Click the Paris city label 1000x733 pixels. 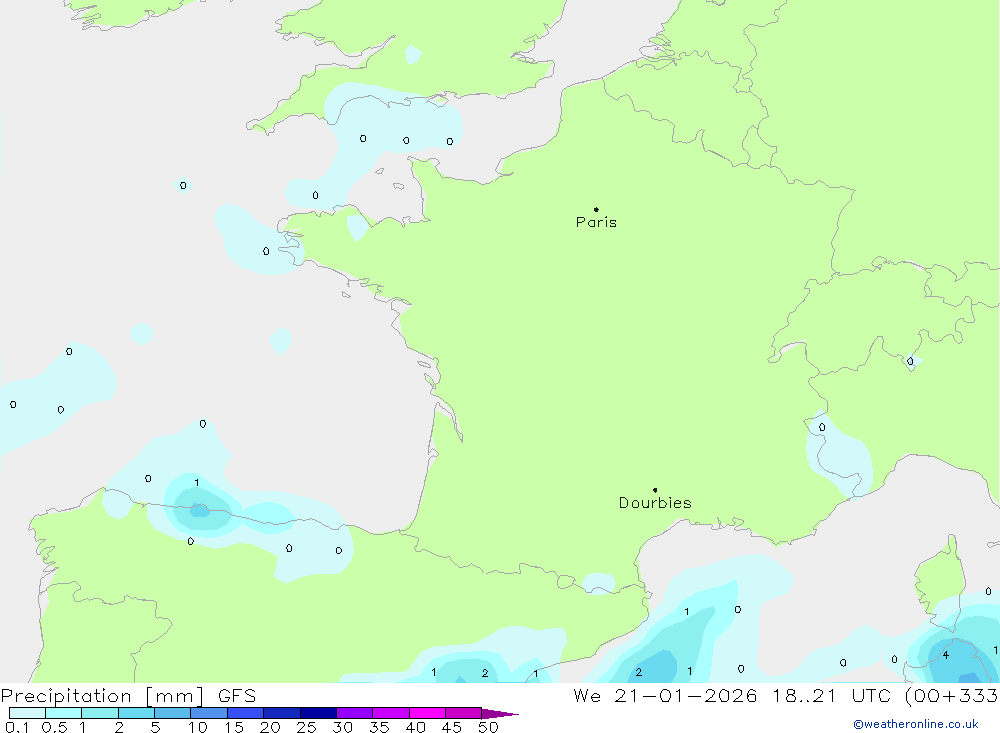[x=596, y=222]
